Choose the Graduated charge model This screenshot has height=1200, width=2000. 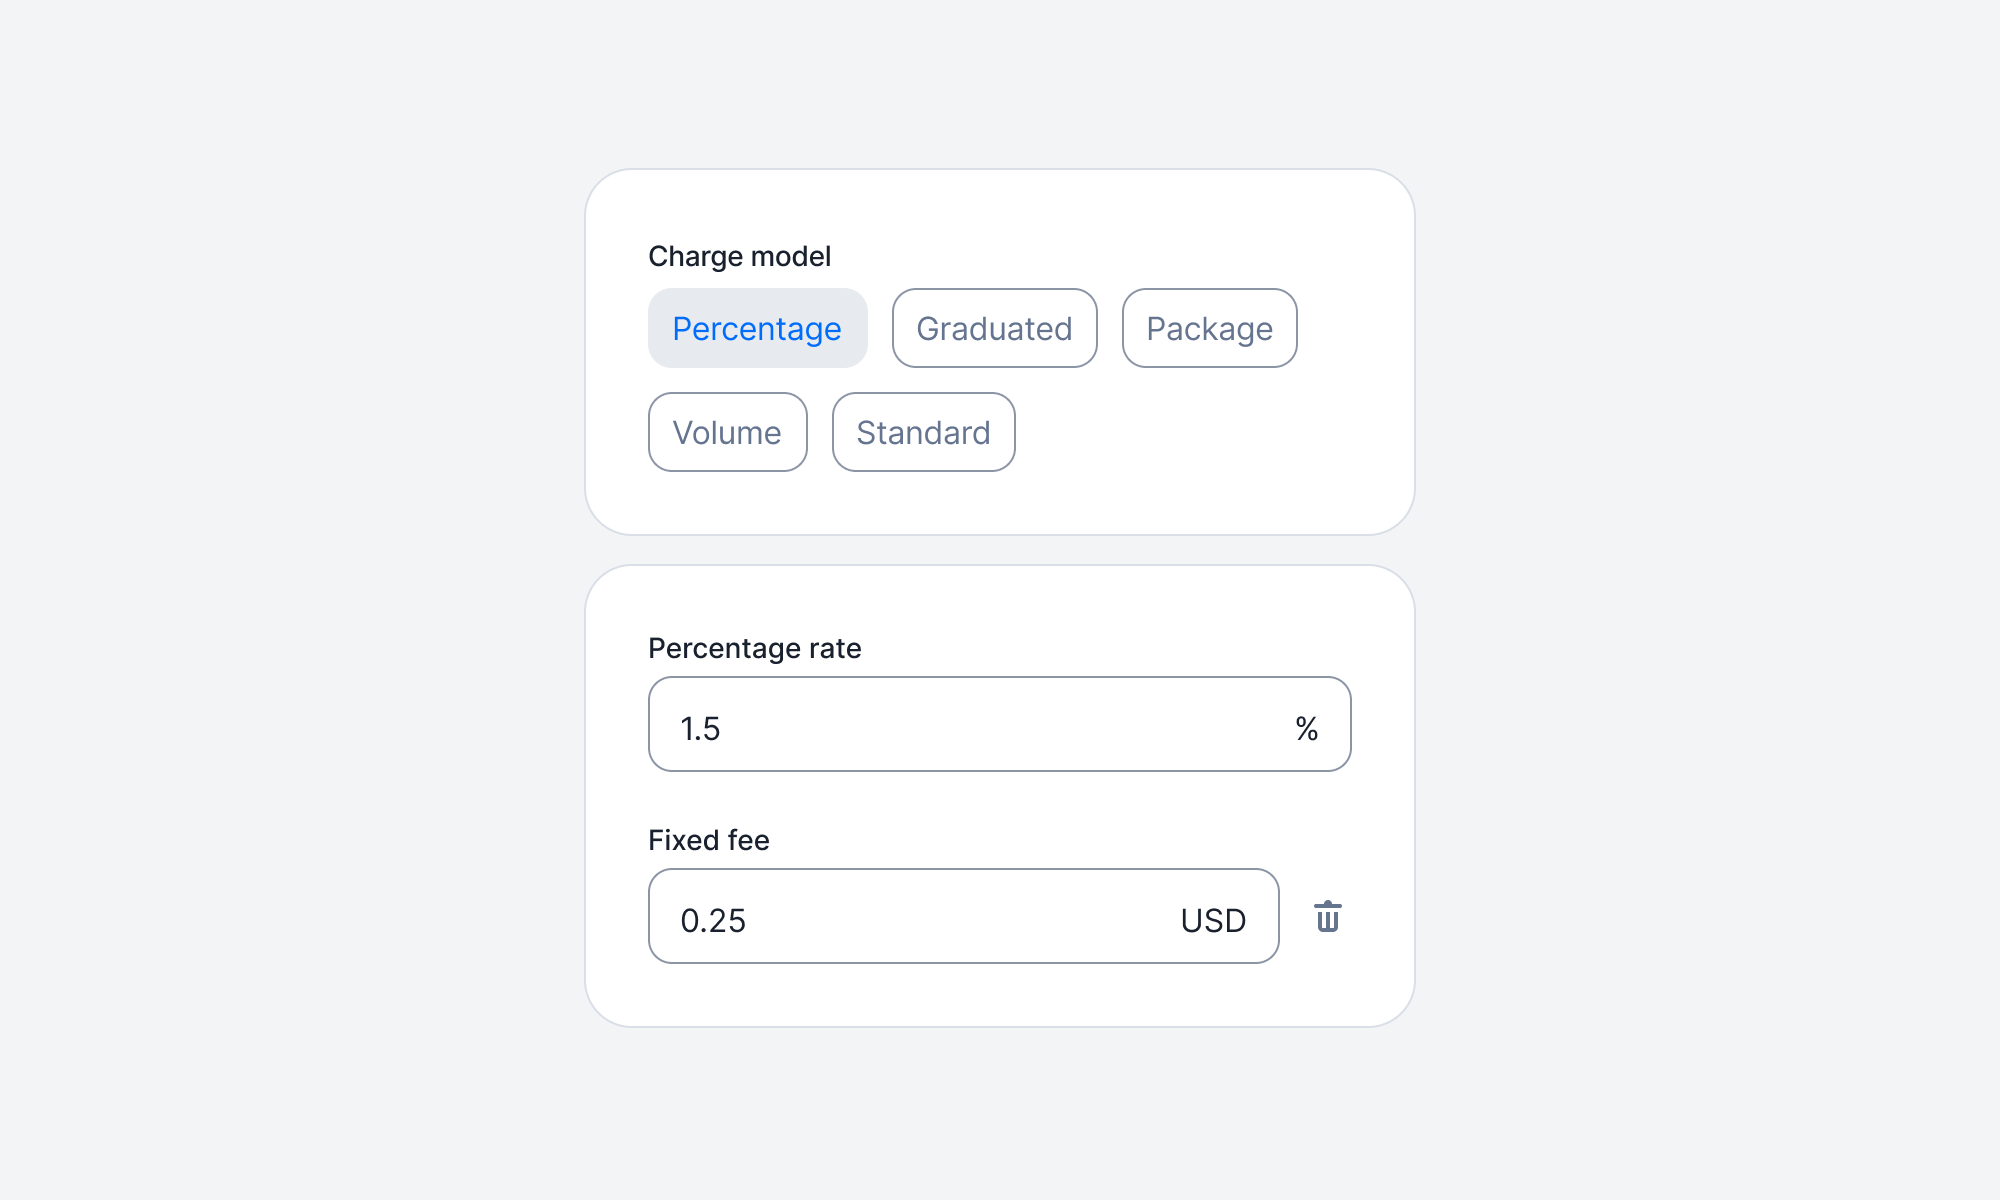pyautogui.click(x=994, y=328)
